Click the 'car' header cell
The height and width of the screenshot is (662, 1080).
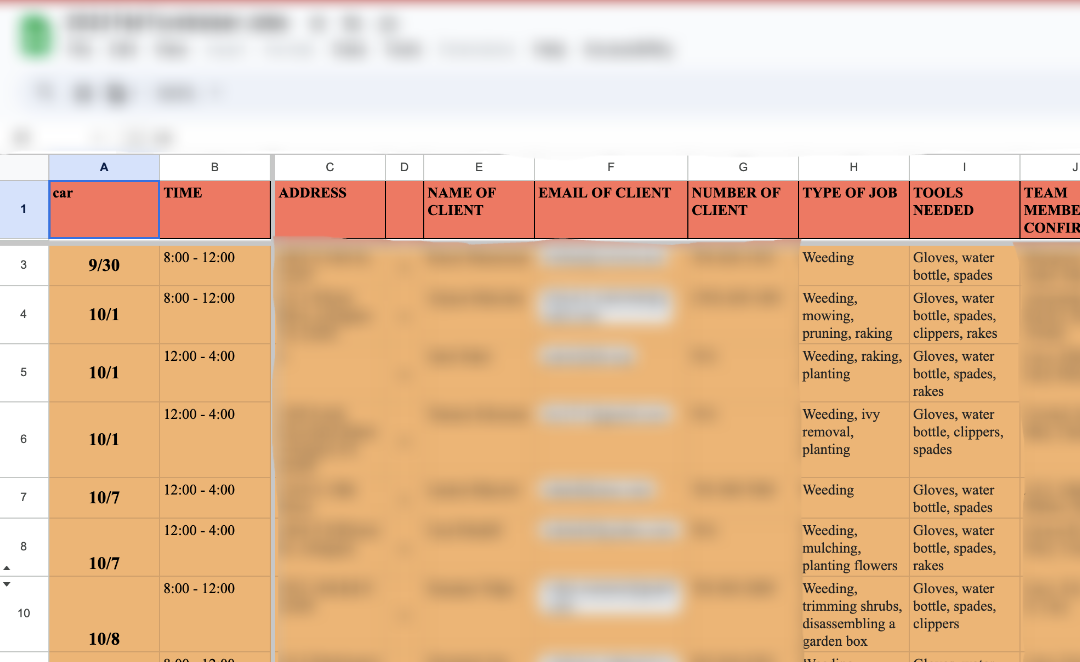104,209
